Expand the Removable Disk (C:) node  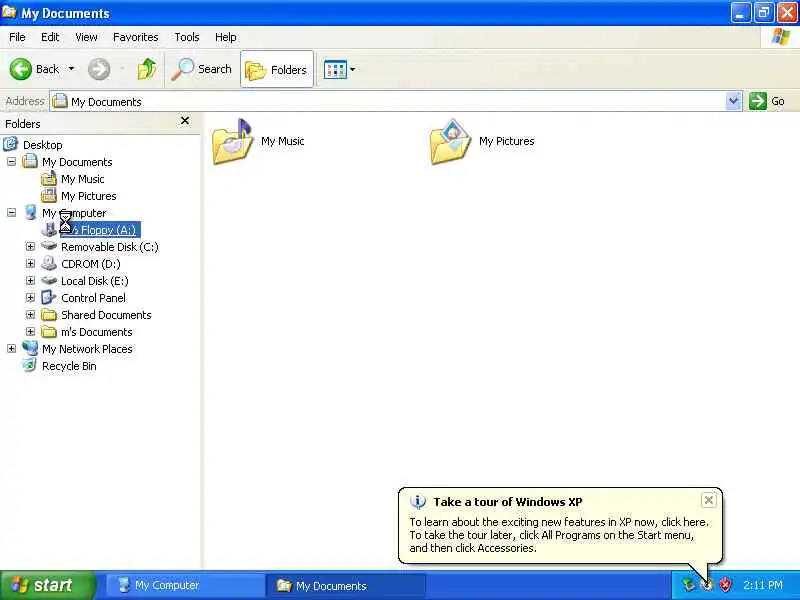pos(30,246)
